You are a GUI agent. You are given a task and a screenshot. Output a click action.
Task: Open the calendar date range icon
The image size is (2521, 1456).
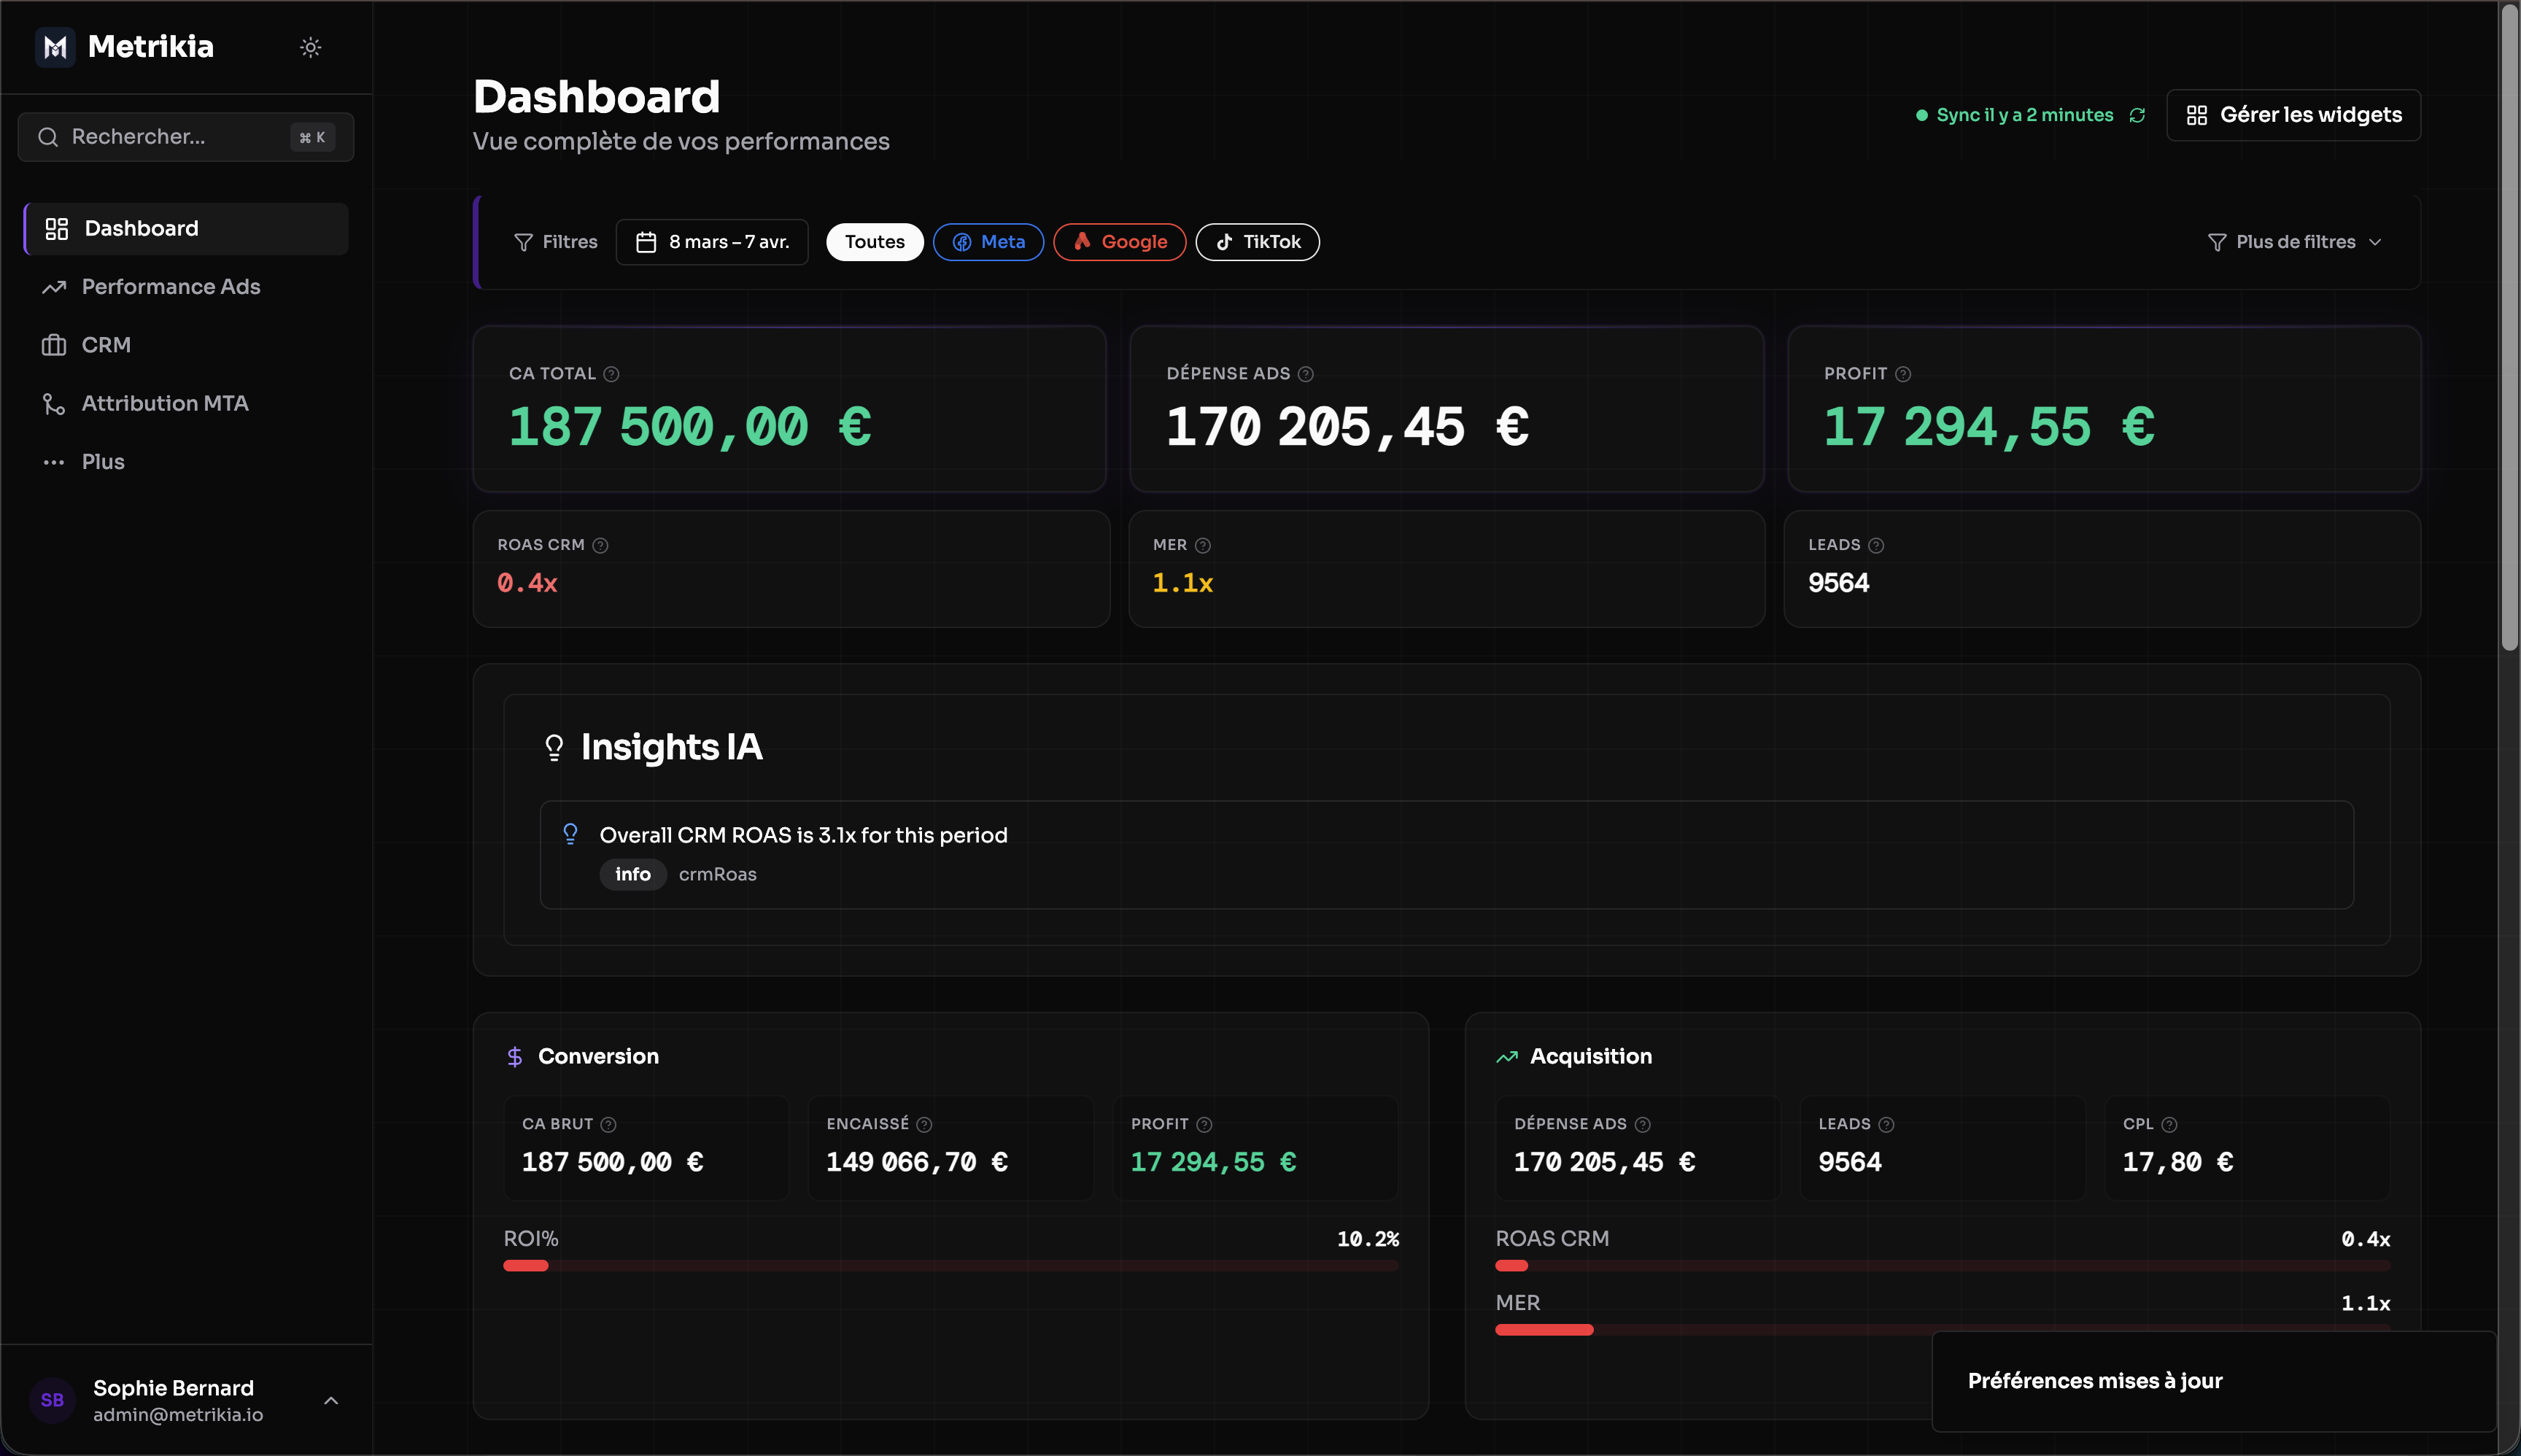tap(646, 241)
